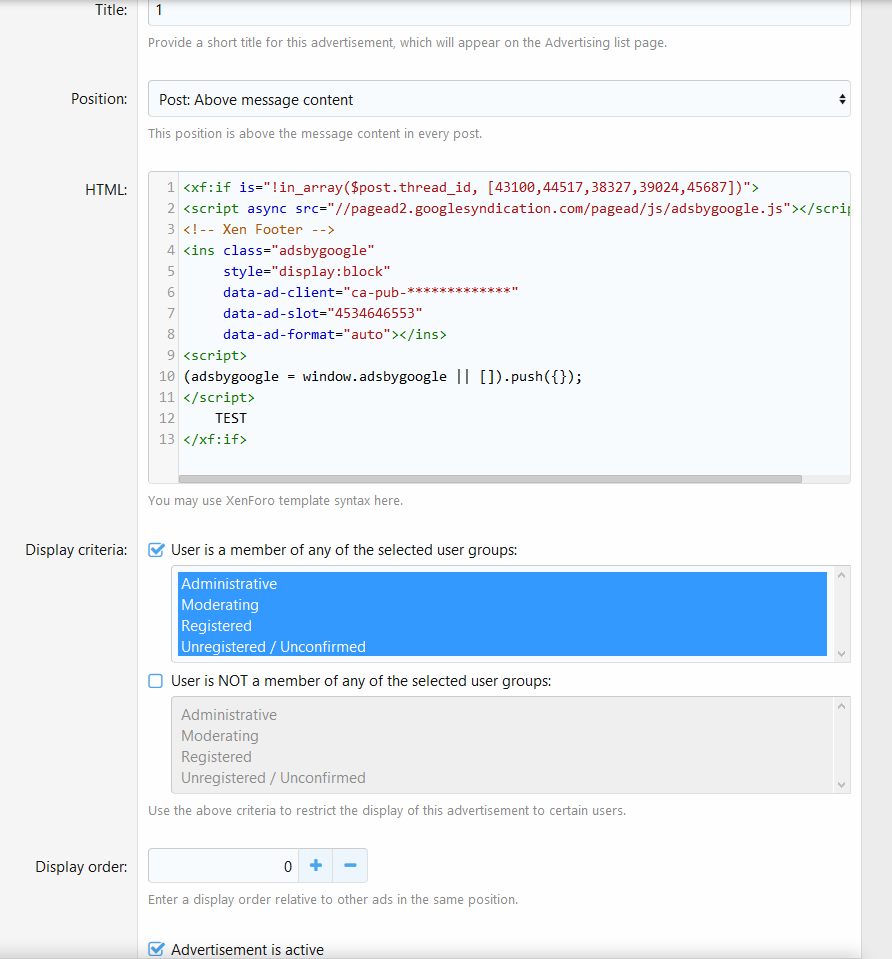Click the style="display:block" code line

[307, 271]
